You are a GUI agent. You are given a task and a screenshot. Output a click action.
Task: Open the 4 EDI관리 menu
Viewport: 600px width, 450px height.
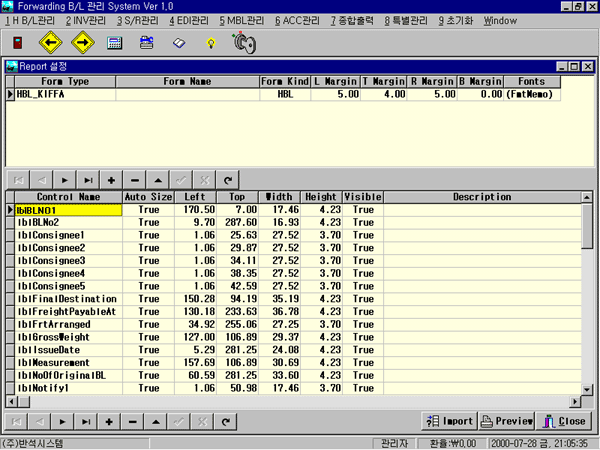(189, 21)
